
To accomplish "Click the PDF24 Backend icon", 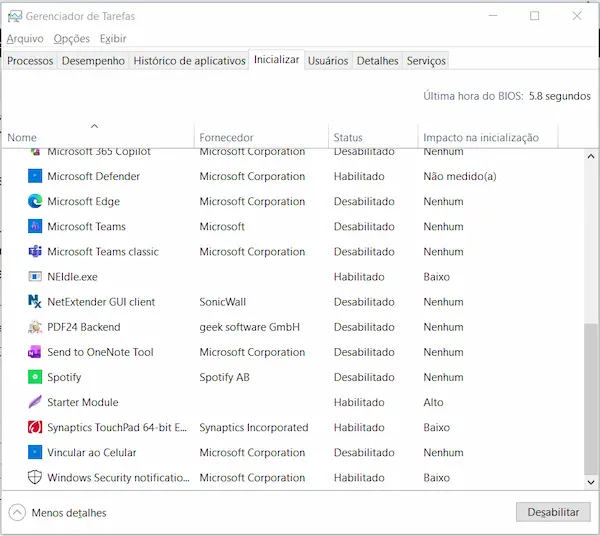I will (x=35, y=327).
